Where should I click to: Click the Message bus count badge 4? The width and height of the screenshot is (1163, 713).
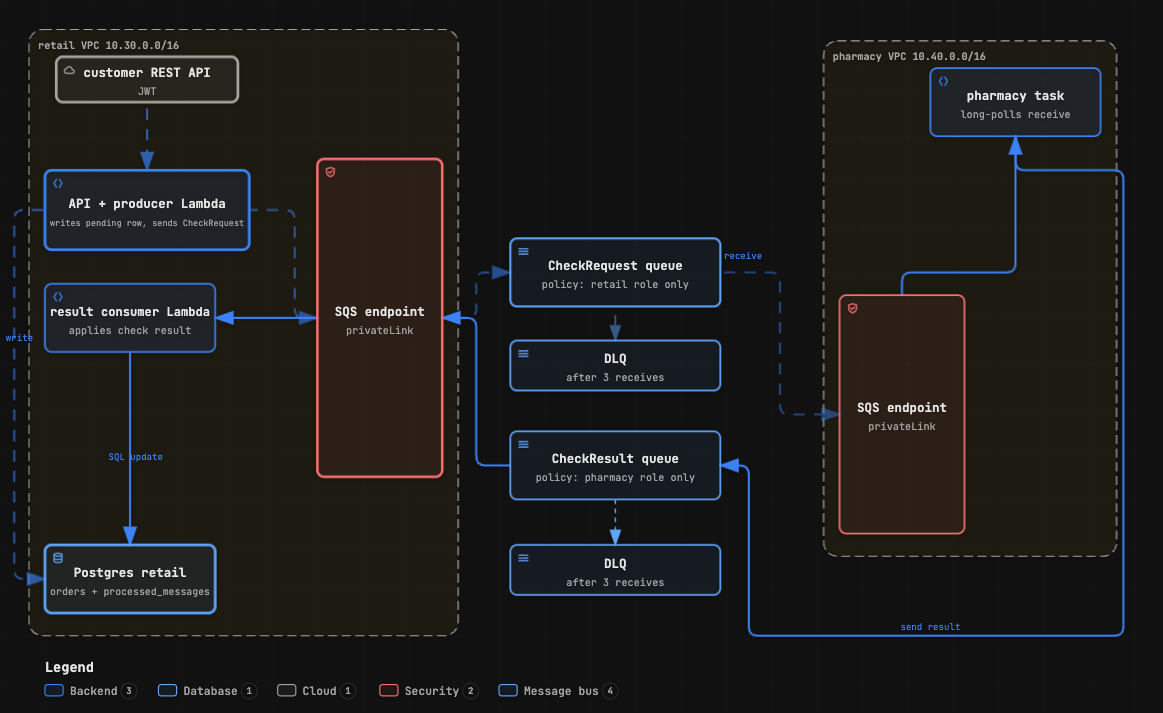pyautogui.click(x=610, y=691)
